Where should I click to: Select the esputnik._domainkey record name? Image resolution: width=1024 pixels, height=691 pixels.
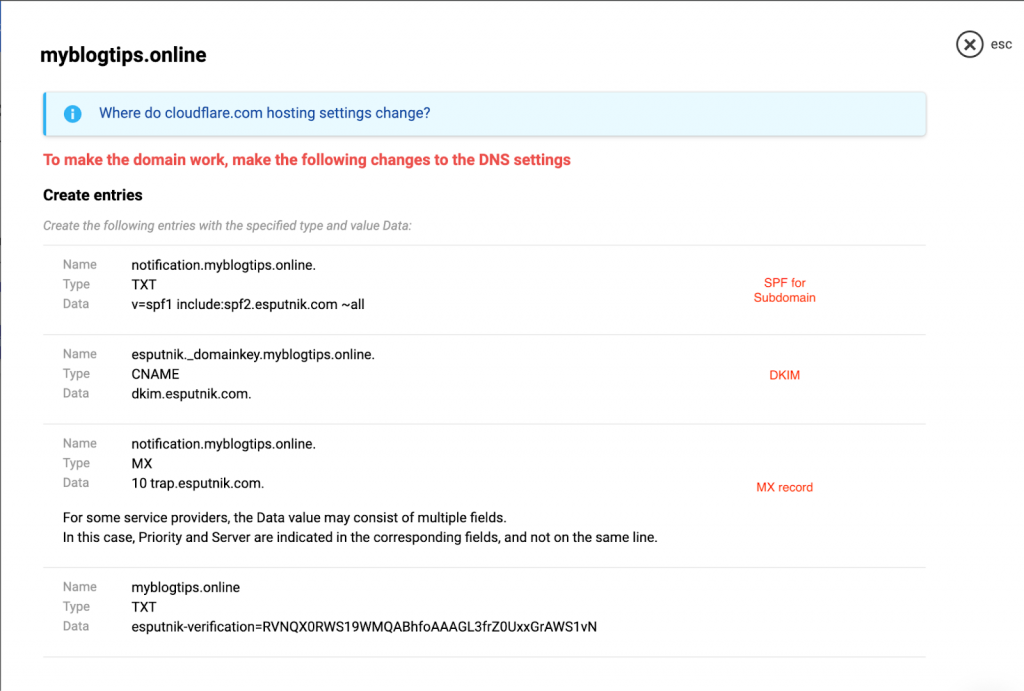click(x=252, y=354)
